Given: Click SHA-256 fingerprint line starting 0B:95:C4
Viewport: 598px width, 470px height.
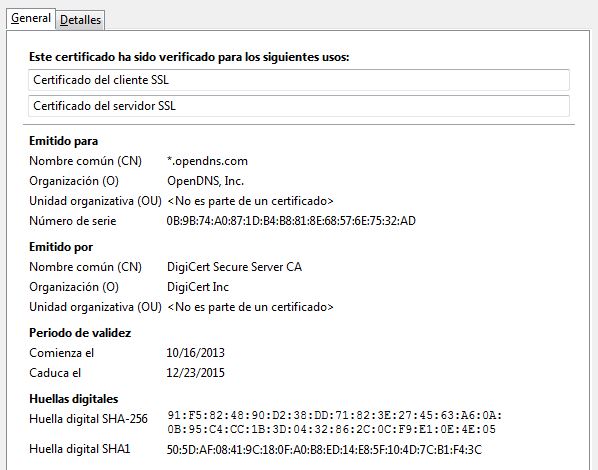Looking at the screenshot, I should pos(331,429).
